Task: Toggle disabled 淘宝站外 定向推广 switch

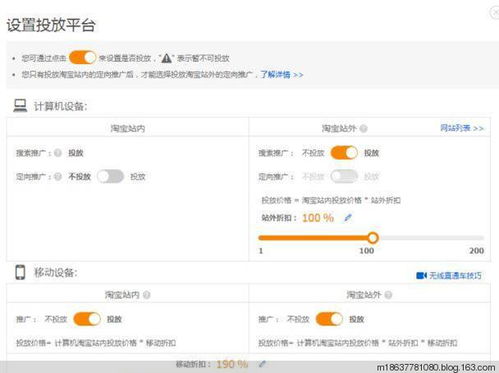Action: coord(344,176)
